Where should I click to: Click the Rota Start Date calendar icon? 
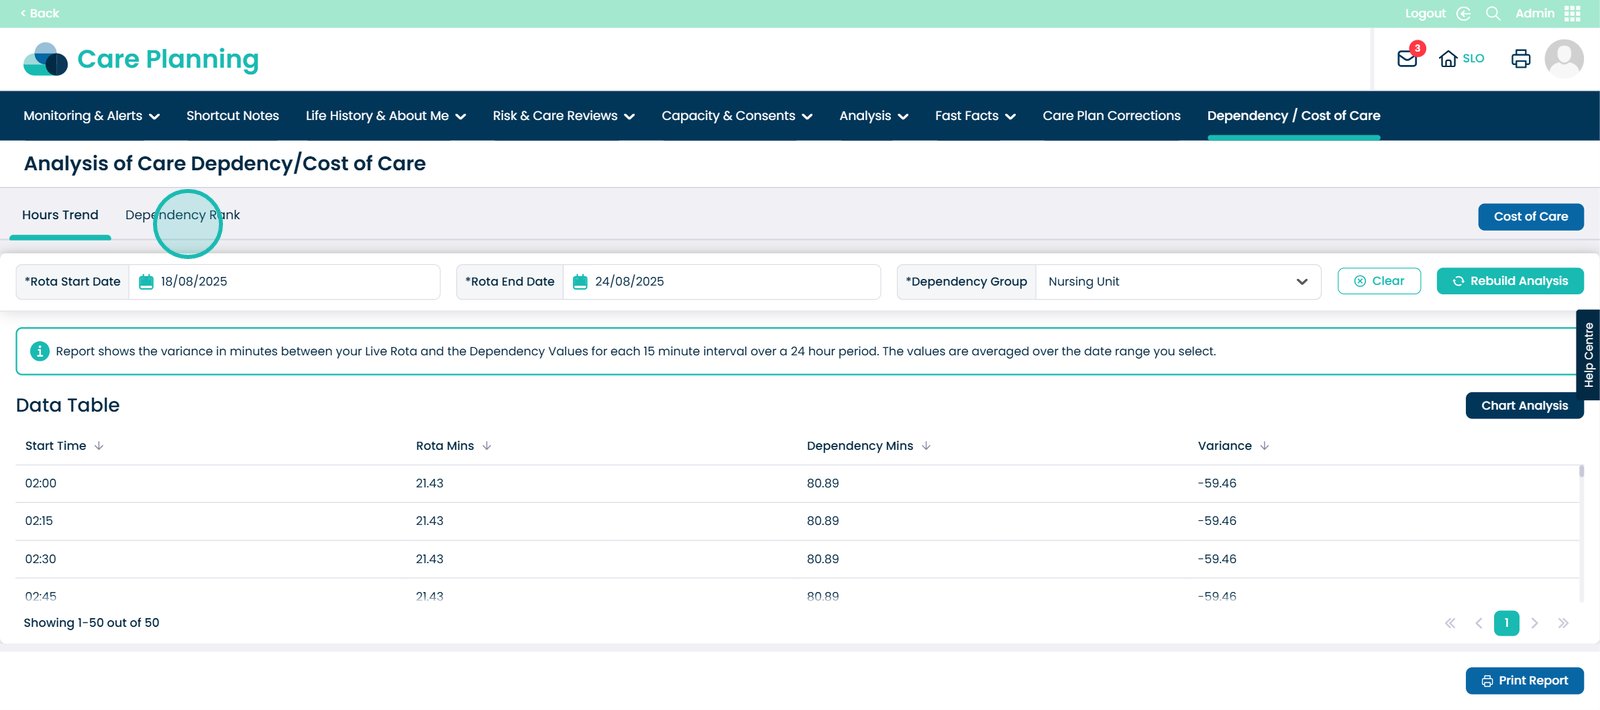146,282
